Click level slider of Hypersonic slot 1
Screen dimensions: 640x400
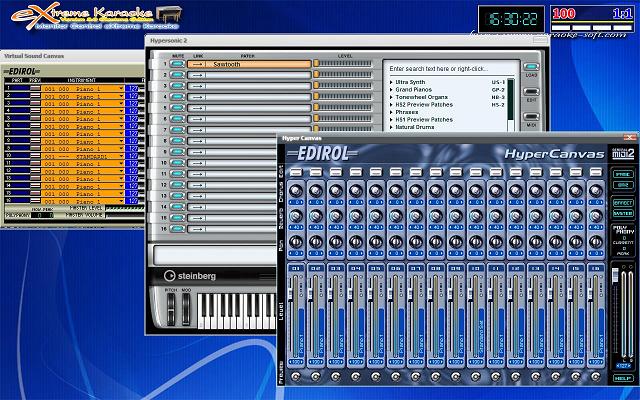[343, 64]
